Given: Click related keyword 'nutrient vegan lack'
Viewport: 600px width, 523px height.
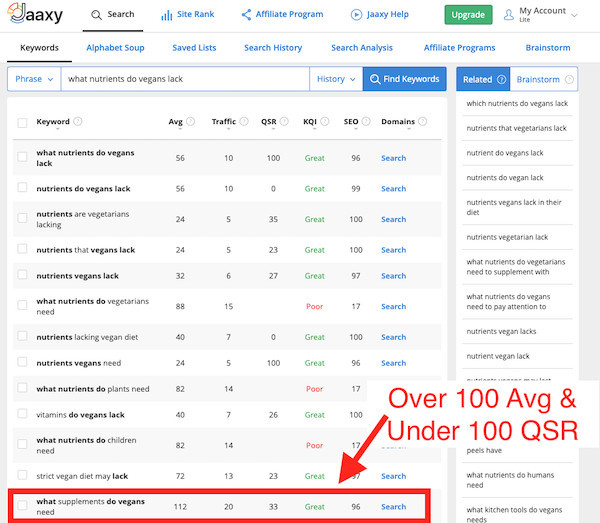Looking at the screenshot, I should pos(498,356).
